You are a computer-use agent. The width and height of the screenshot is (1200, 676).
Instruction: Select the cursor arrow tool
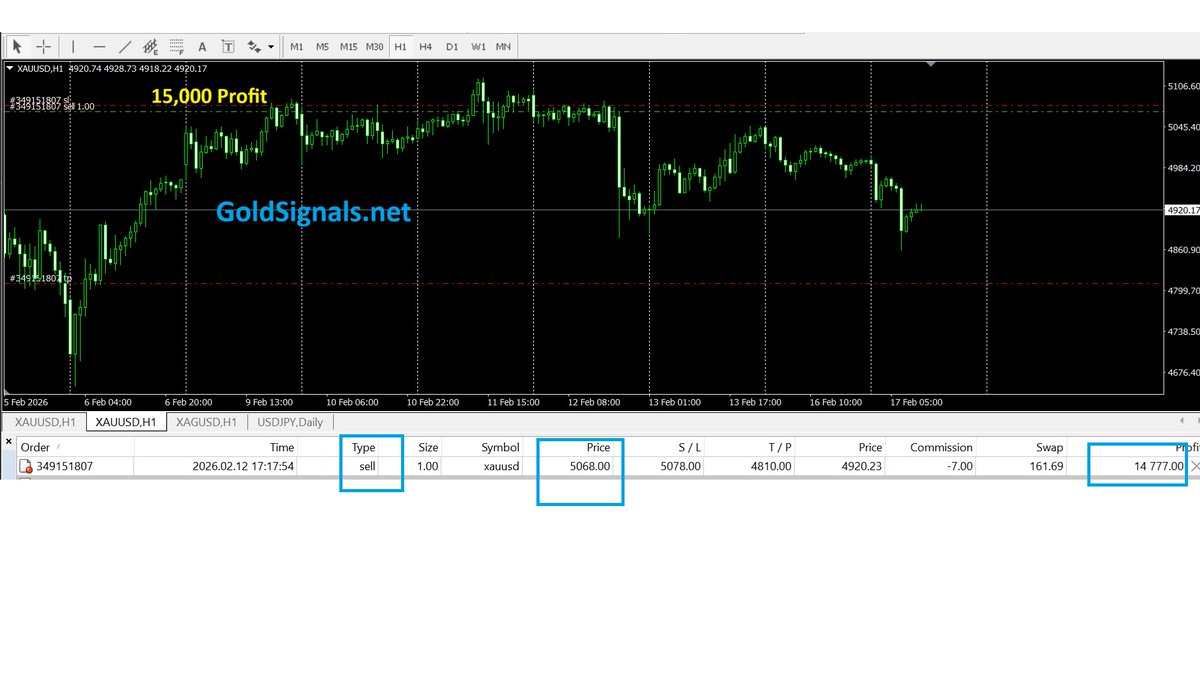pos(17,46)
